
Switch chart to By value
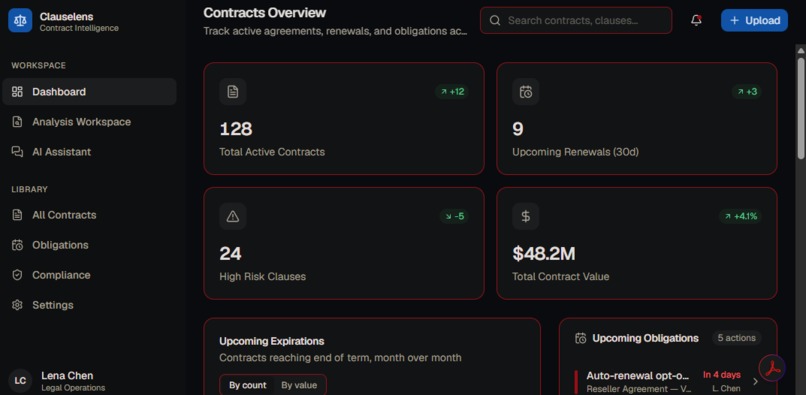pyautogui.click(x=299, y=385)
